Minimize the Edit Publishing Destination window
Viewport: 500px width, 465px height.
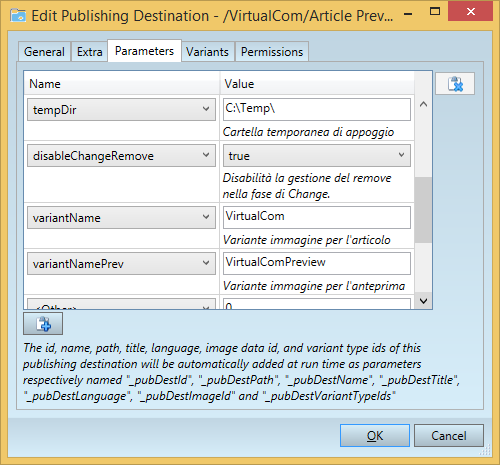(408, 13)
